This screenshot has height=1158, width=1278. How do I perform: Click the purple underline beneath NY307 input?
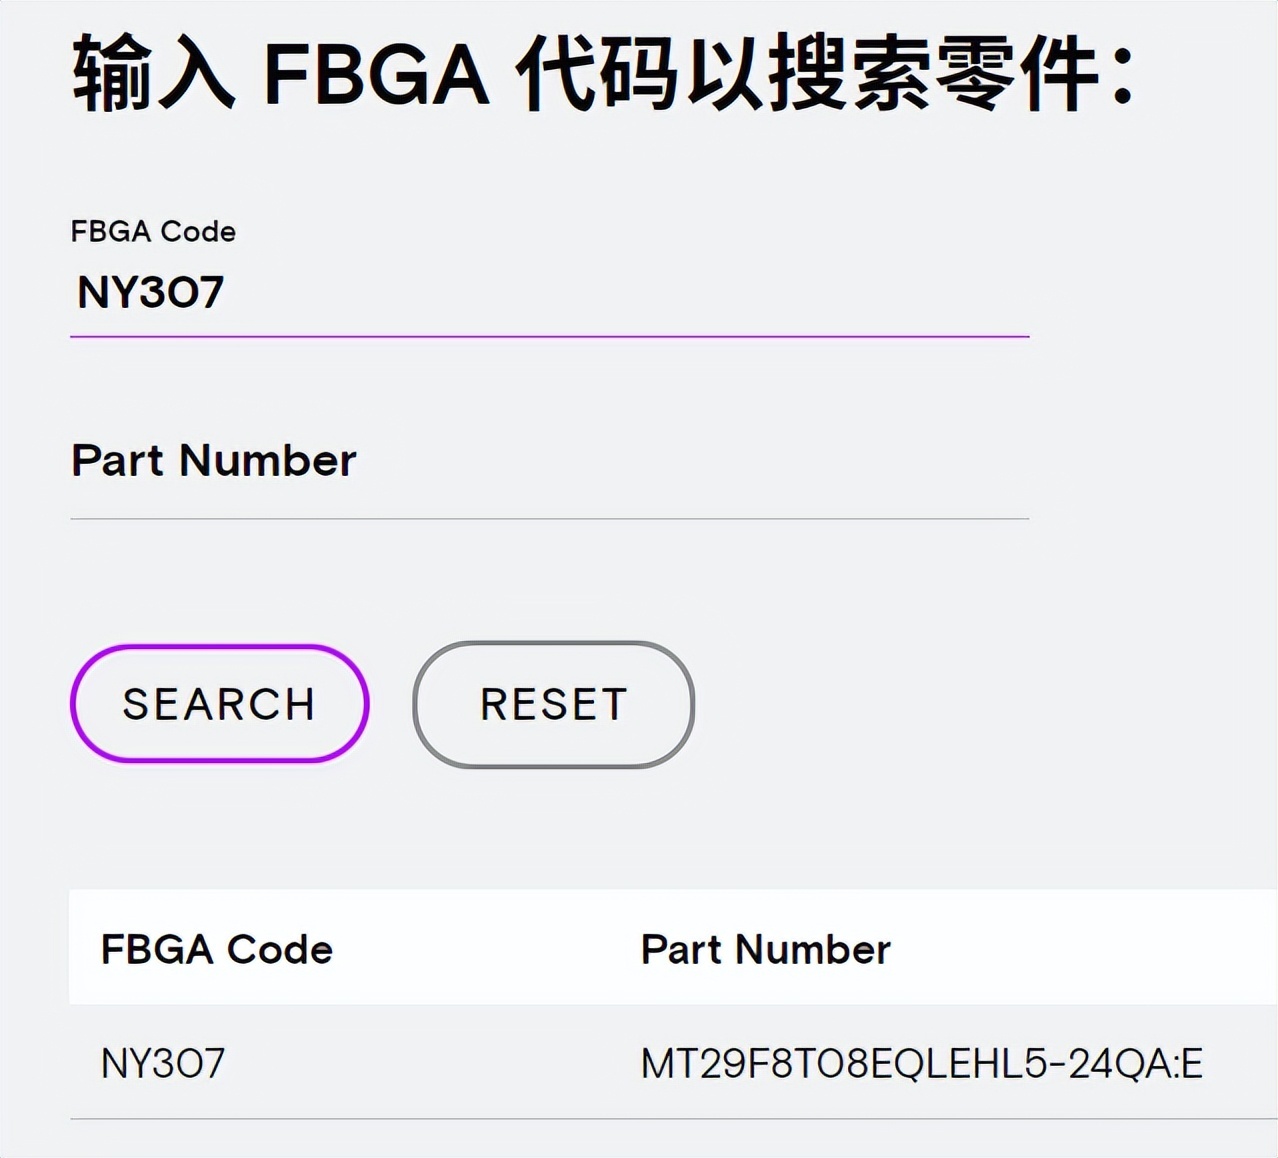pyautogui.click(x=549, y=337)
